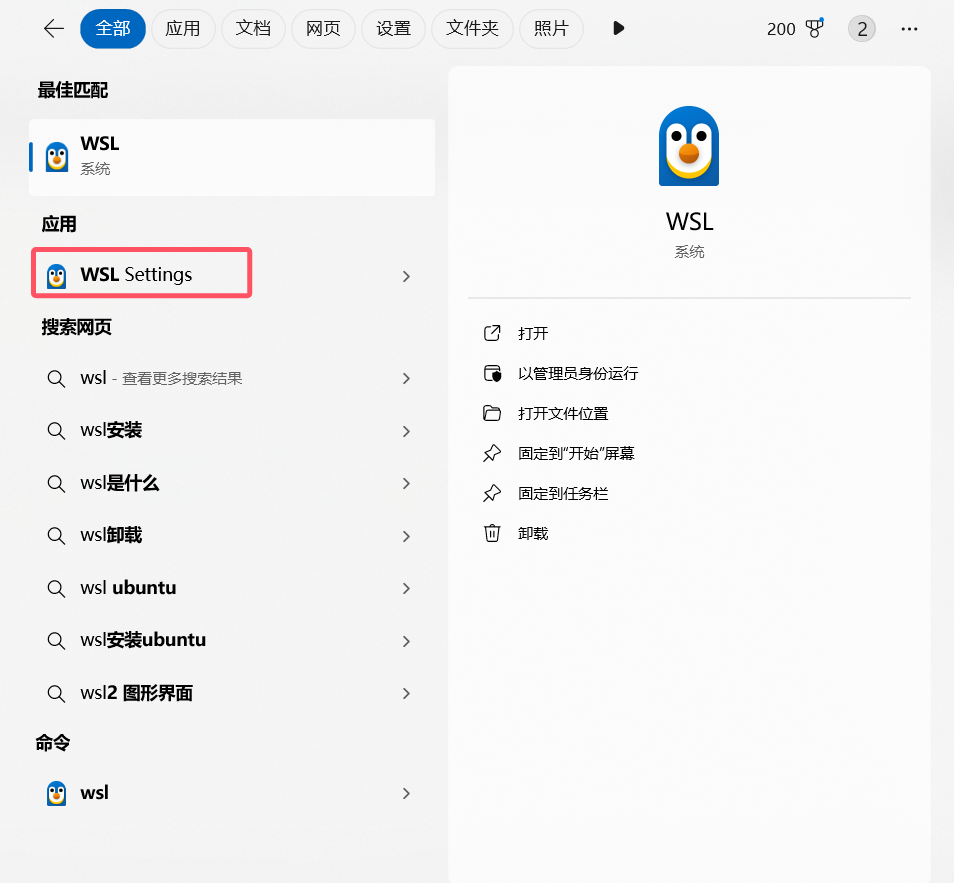Screen dimensions: 954x883
Task: Click the pin icon beside 固定到任务栏
Action: pos(492,494)
